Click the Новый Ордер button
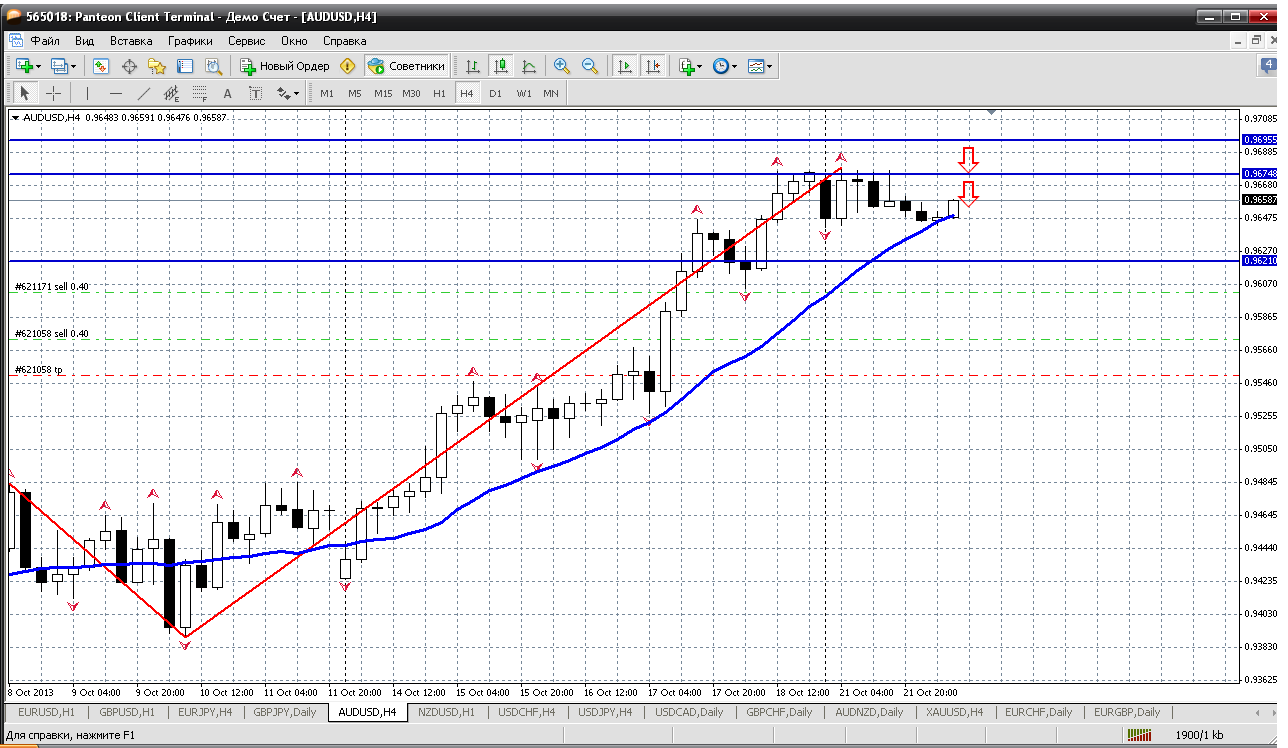The image size is (1288, 748). [285, 66]
